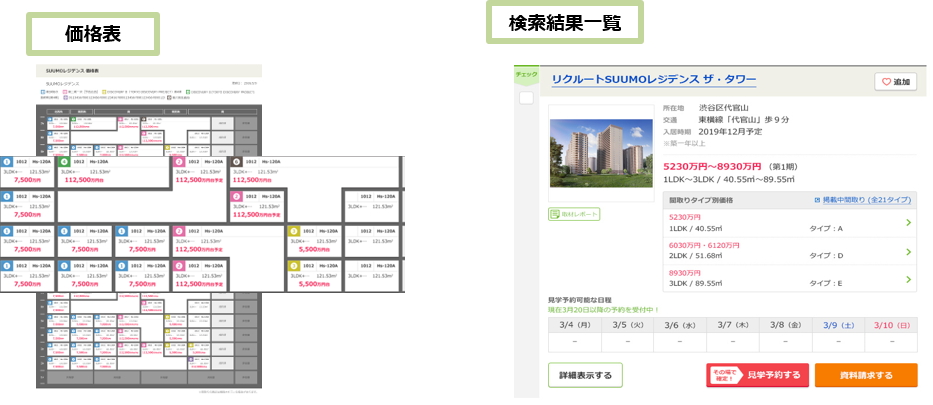
Task: Click the 間取りタイプ別価格 header
Action: tap(701, 200)
